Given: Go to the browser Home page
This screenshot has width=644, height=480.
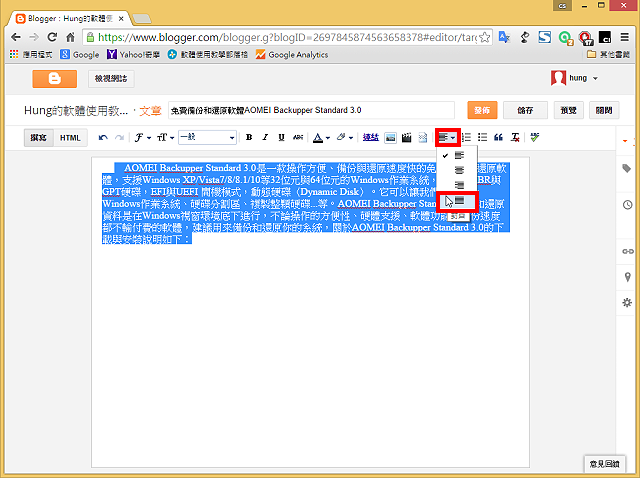Looking at the screenshot, I should click(70, 37).
